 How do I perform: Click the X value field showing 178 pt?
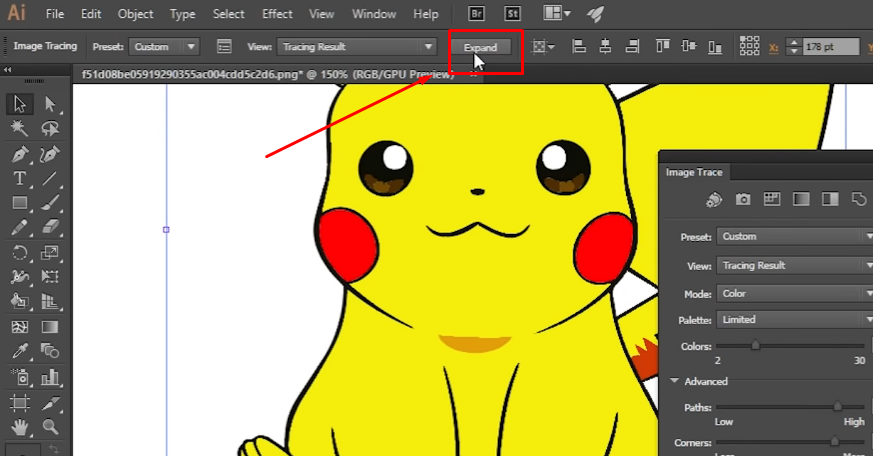tap(831, 47)
